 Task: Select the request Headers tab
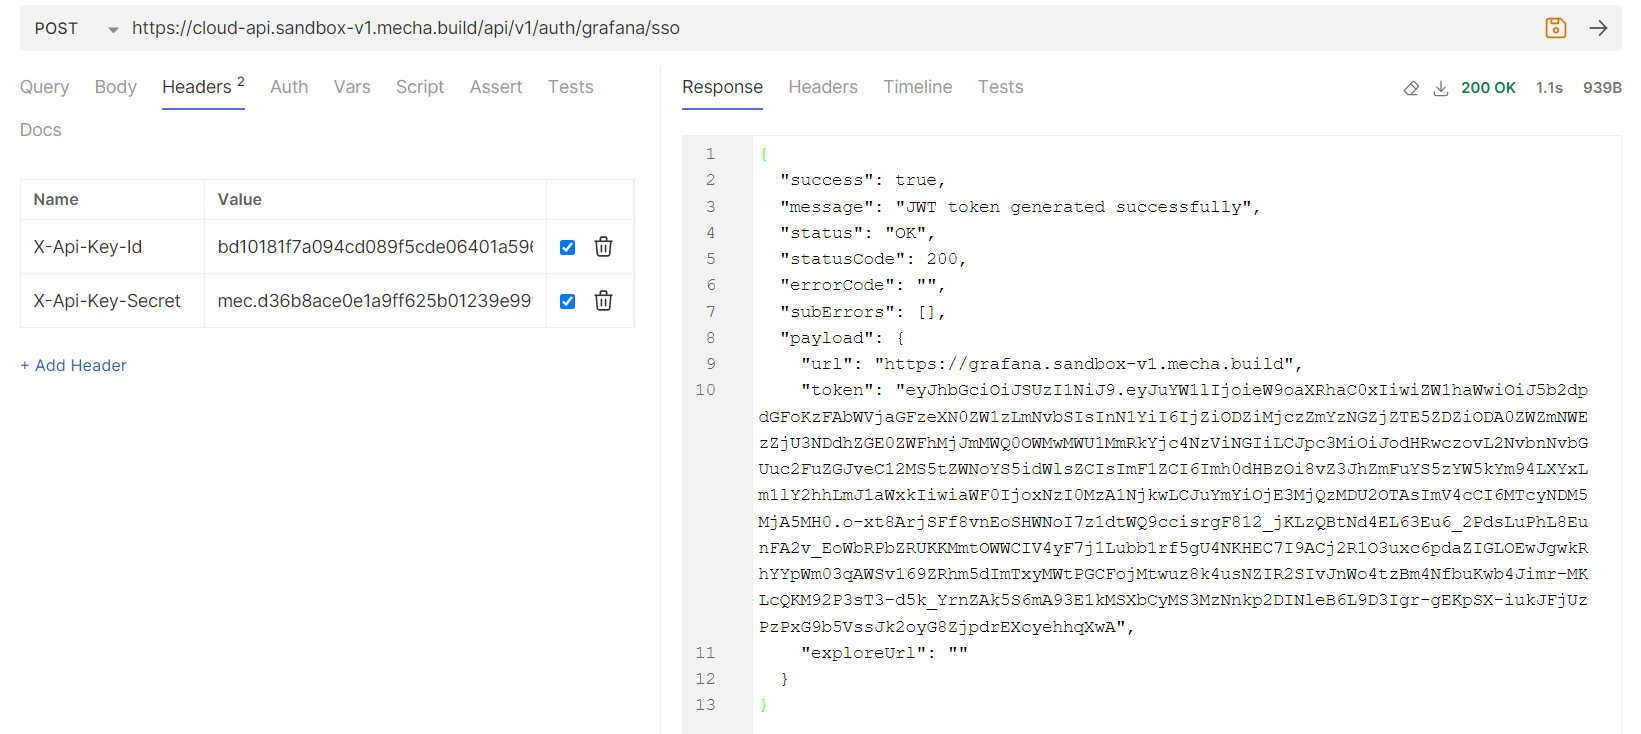(x=203, y=87)
